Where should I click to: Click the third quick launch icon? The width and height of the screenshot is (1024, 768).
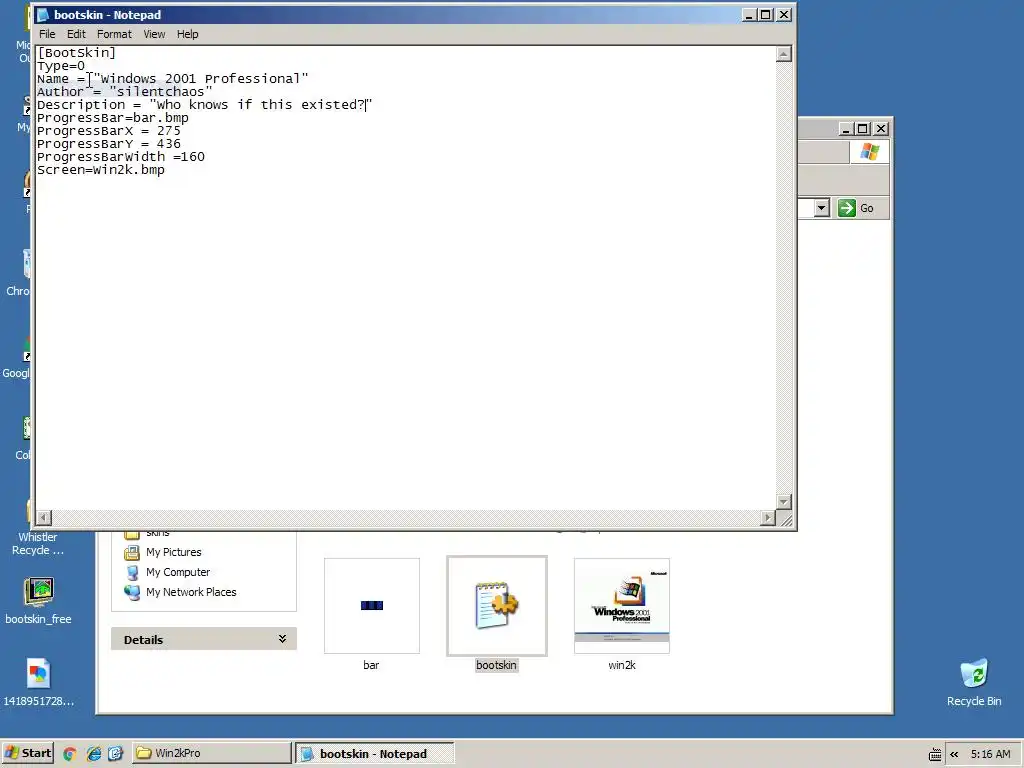(116, 754)
